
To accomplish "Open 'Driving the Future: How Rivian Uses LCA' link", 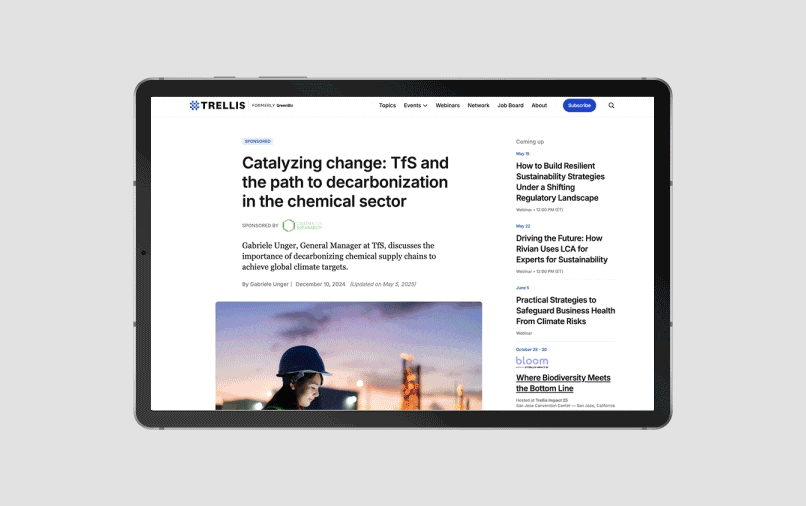I will pyautogui.click(x=561, y=249).
